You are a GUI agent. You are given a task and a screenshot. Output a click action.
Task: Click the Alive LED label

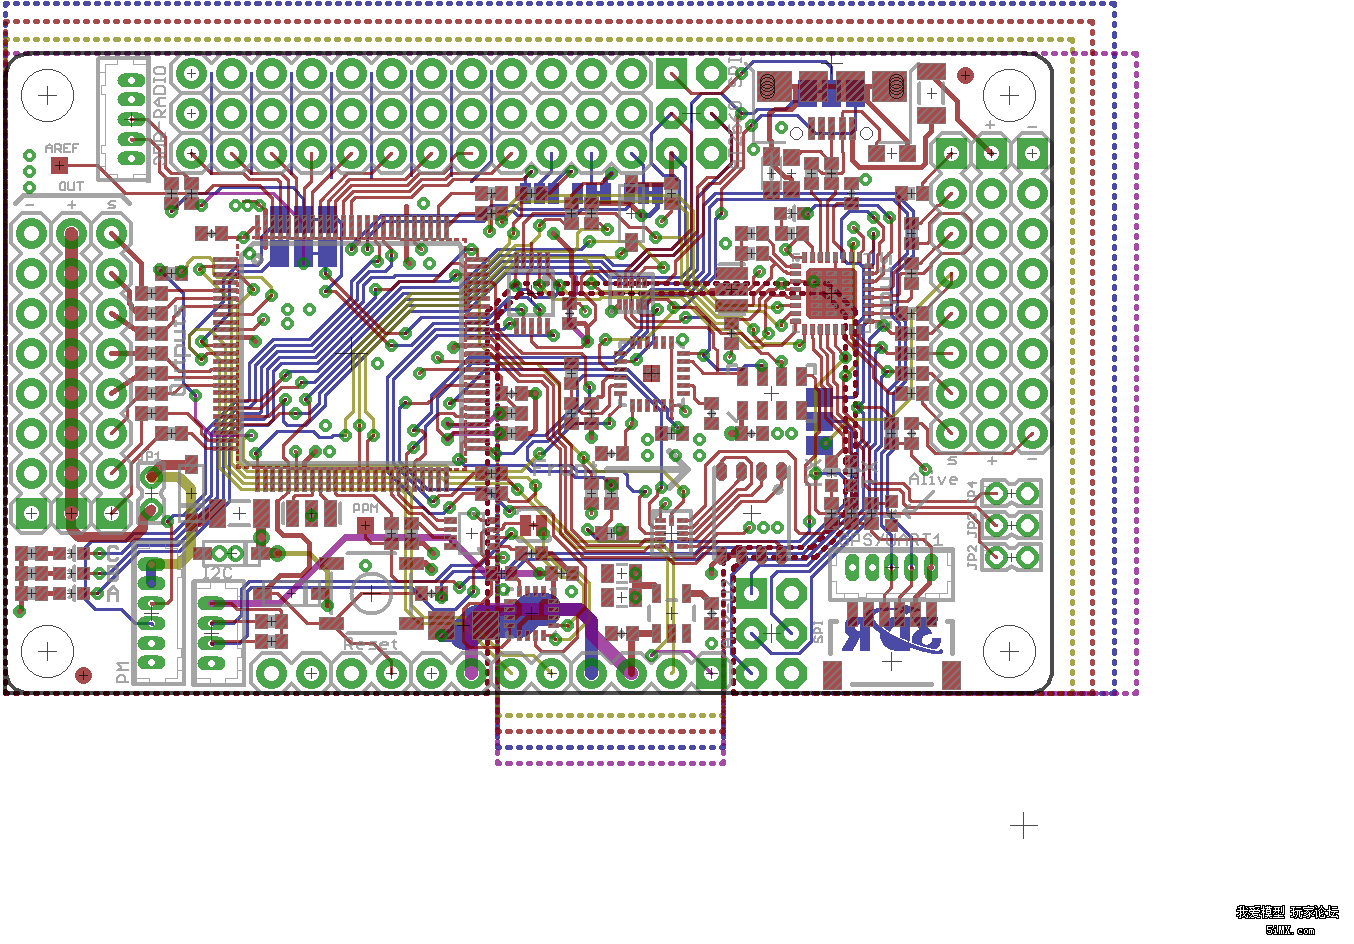click(933, 479)
